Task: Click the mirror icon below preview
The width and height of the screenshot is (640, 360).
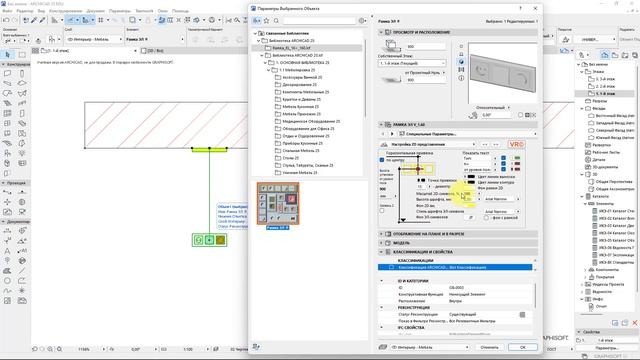Action: click(x=530, y=115)
